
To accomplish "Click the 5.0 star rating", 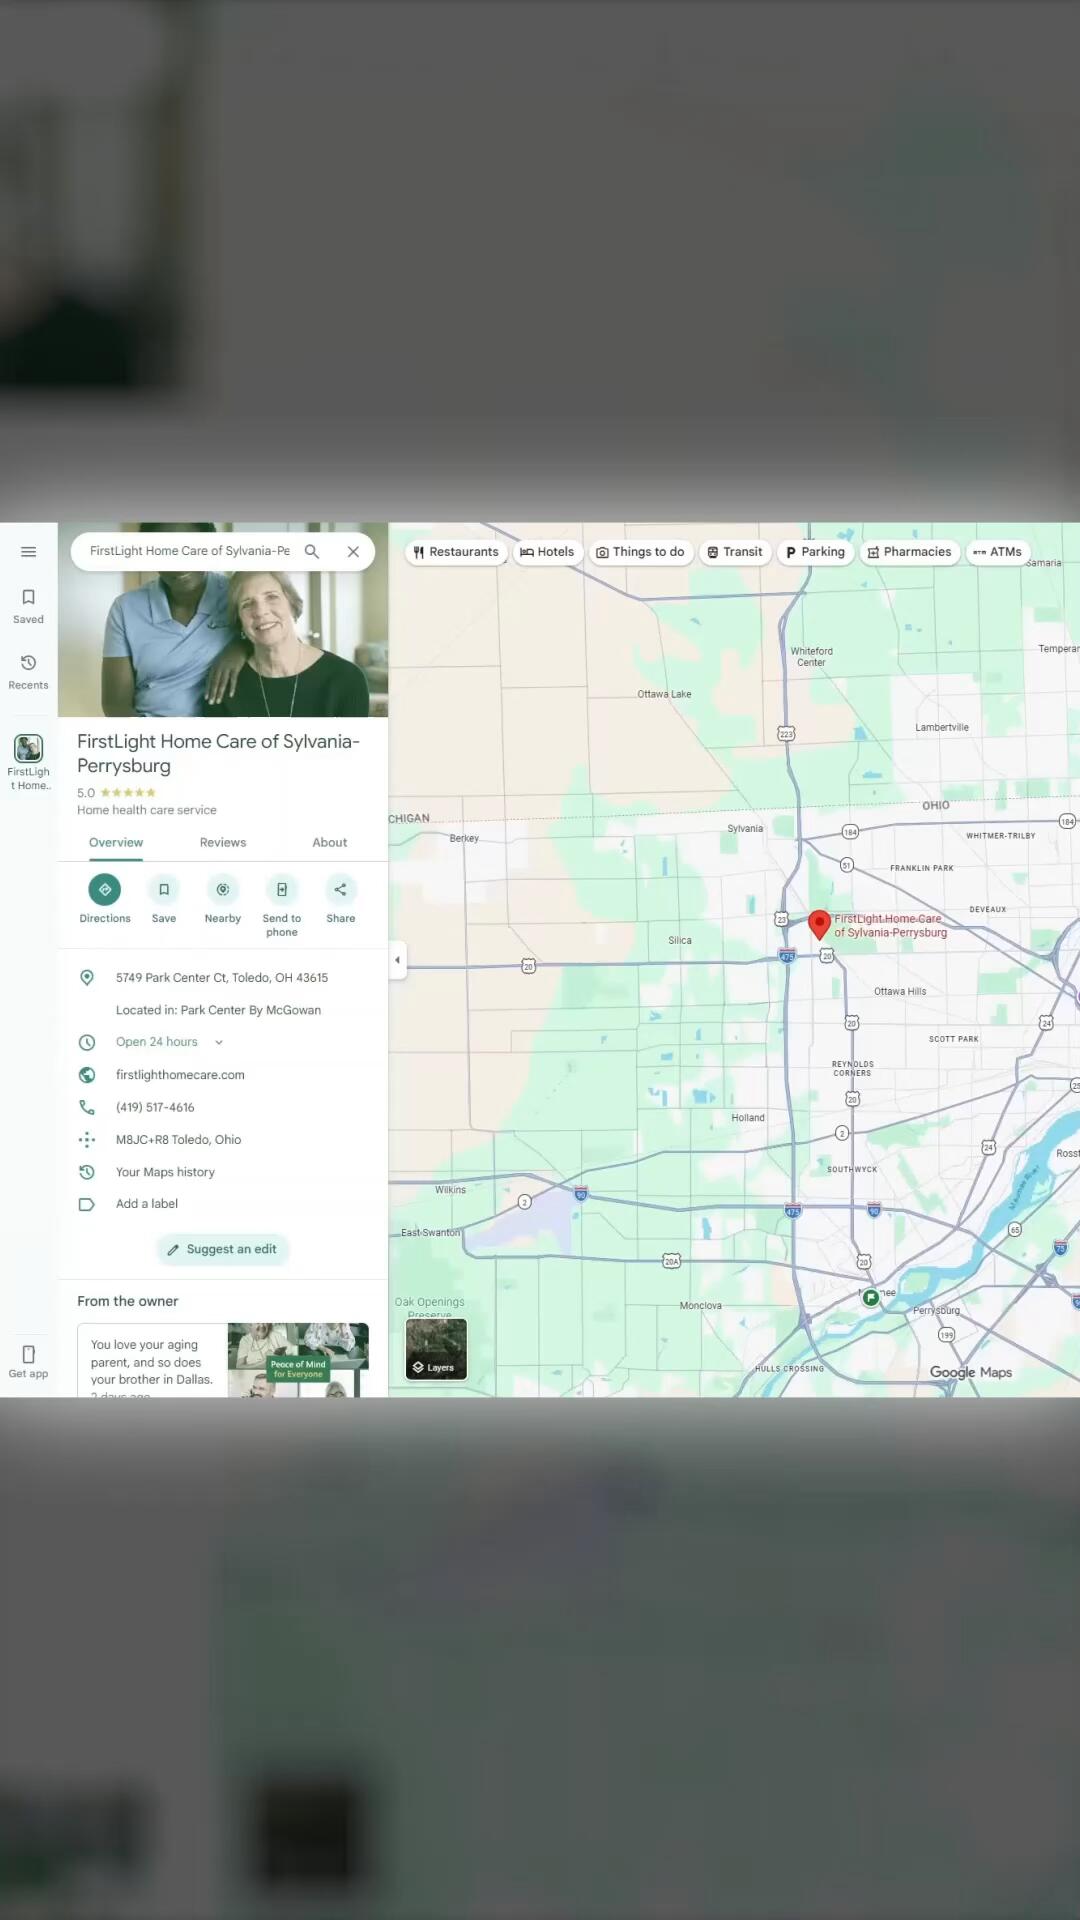I will click(x=116, y=793).
